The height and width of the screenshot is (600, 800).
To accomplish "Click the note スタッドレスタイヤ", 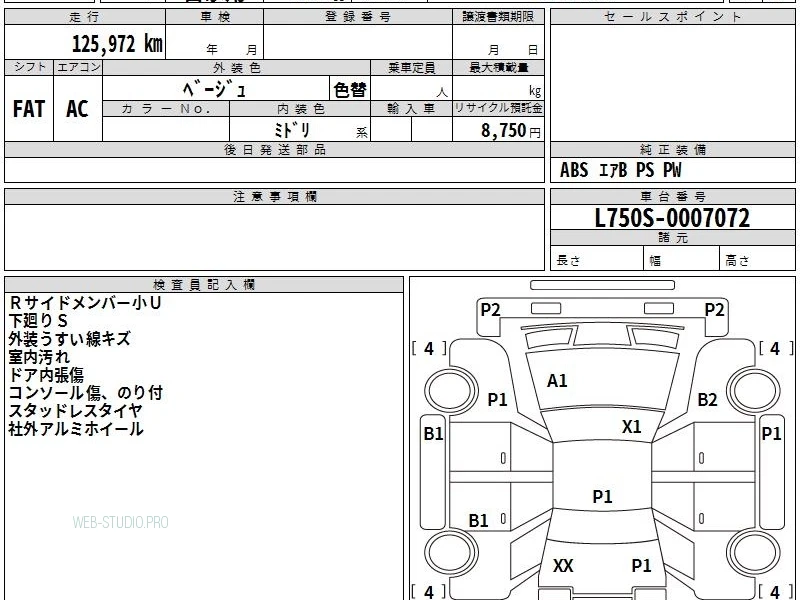I will (x=76, y=411).
